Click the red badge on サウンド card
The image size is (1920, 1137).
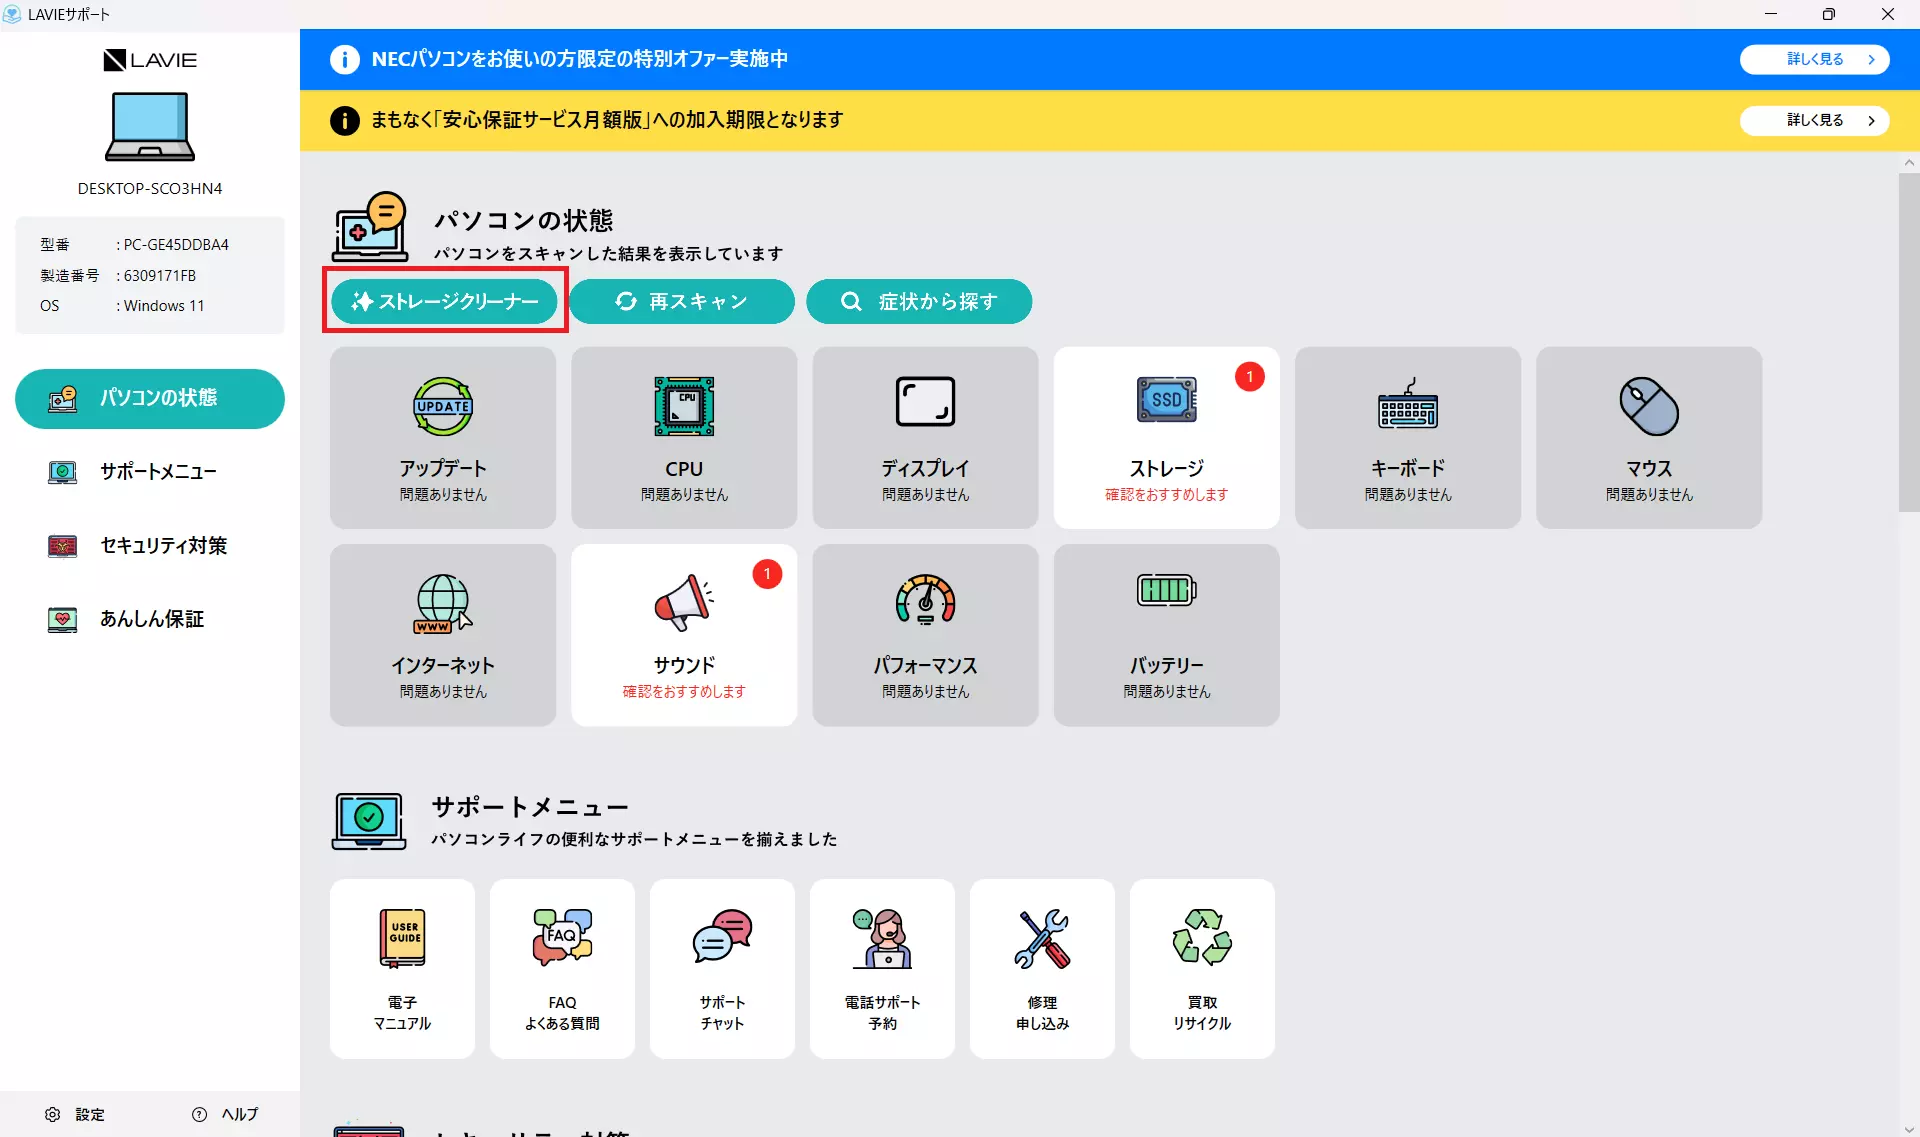click(x=767, y=574)
